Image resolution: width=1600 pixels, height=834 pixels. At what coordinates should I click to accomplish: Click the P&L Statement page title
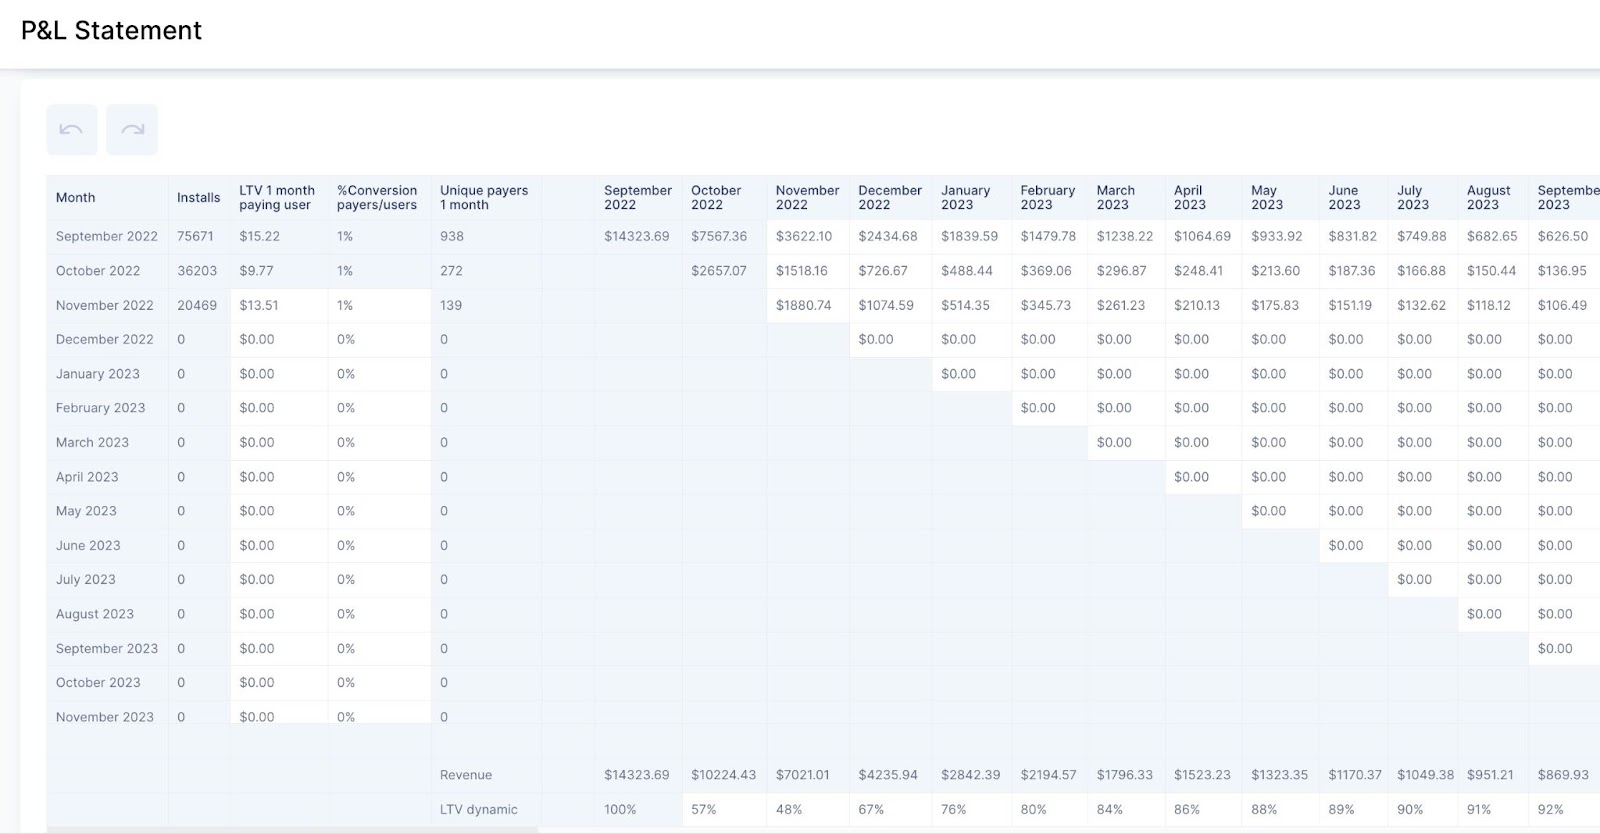tap(111, 31)
